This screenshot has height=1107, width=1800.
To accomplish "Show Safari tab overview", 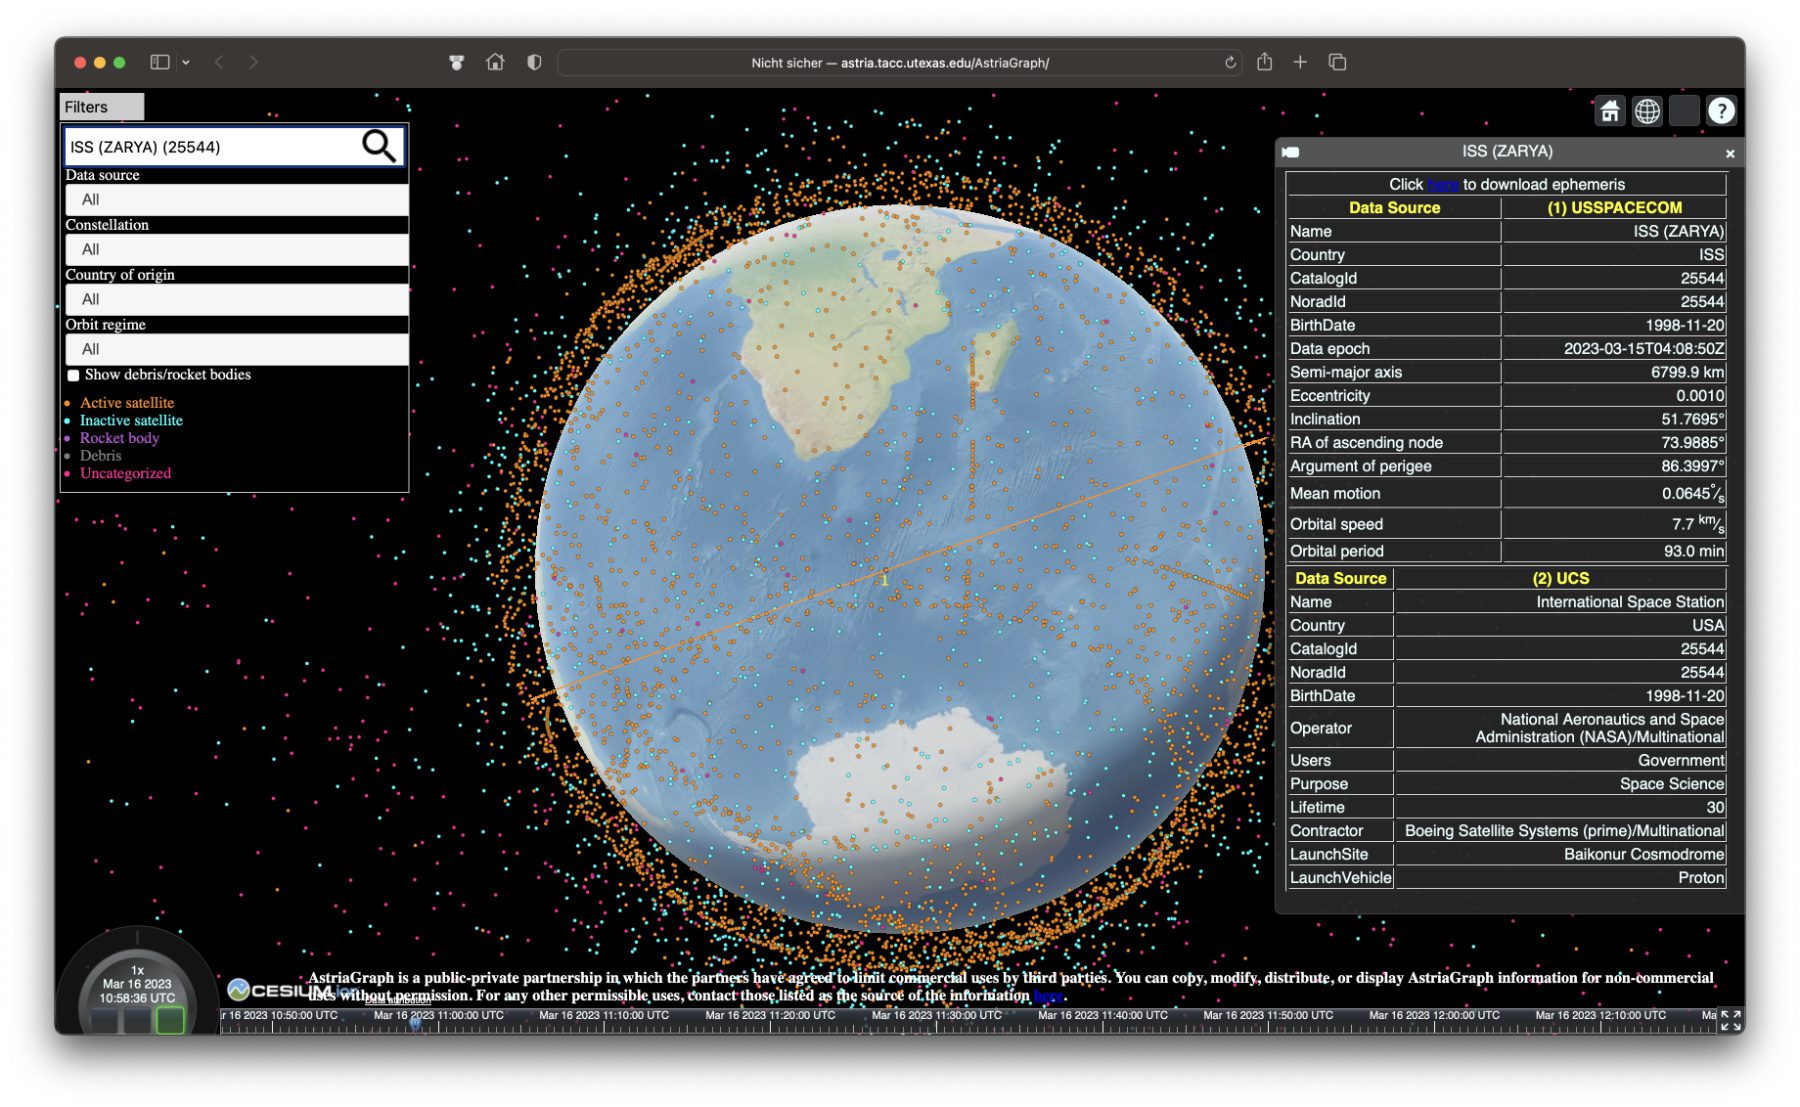I will tap(1337, 62).
